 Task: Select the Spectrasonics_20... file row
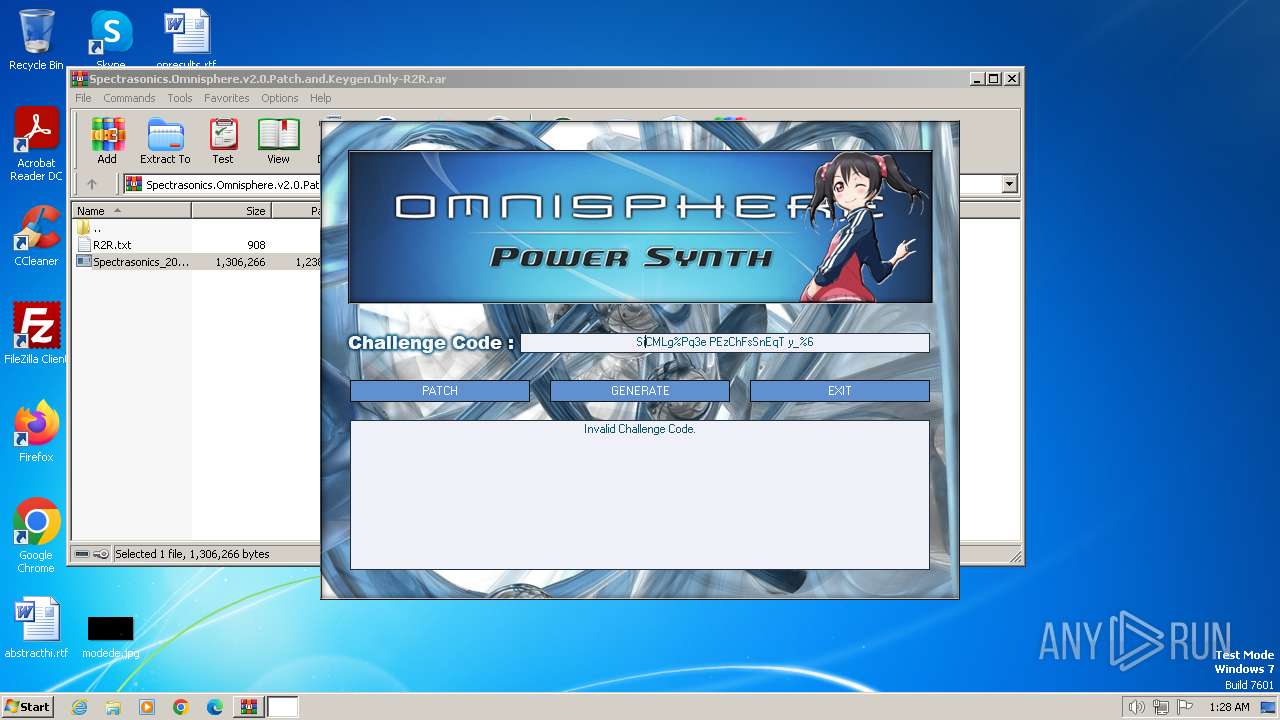(x=196, y=262)
